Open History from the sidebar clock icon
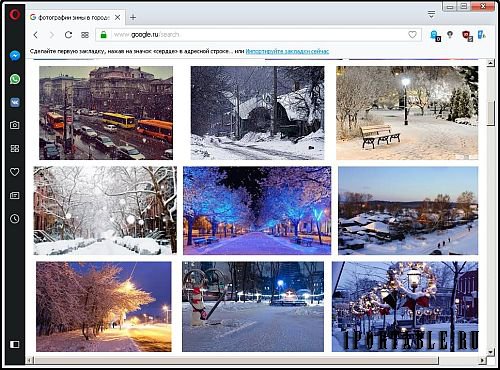This screenshot has width=500, height=370. 15,219
